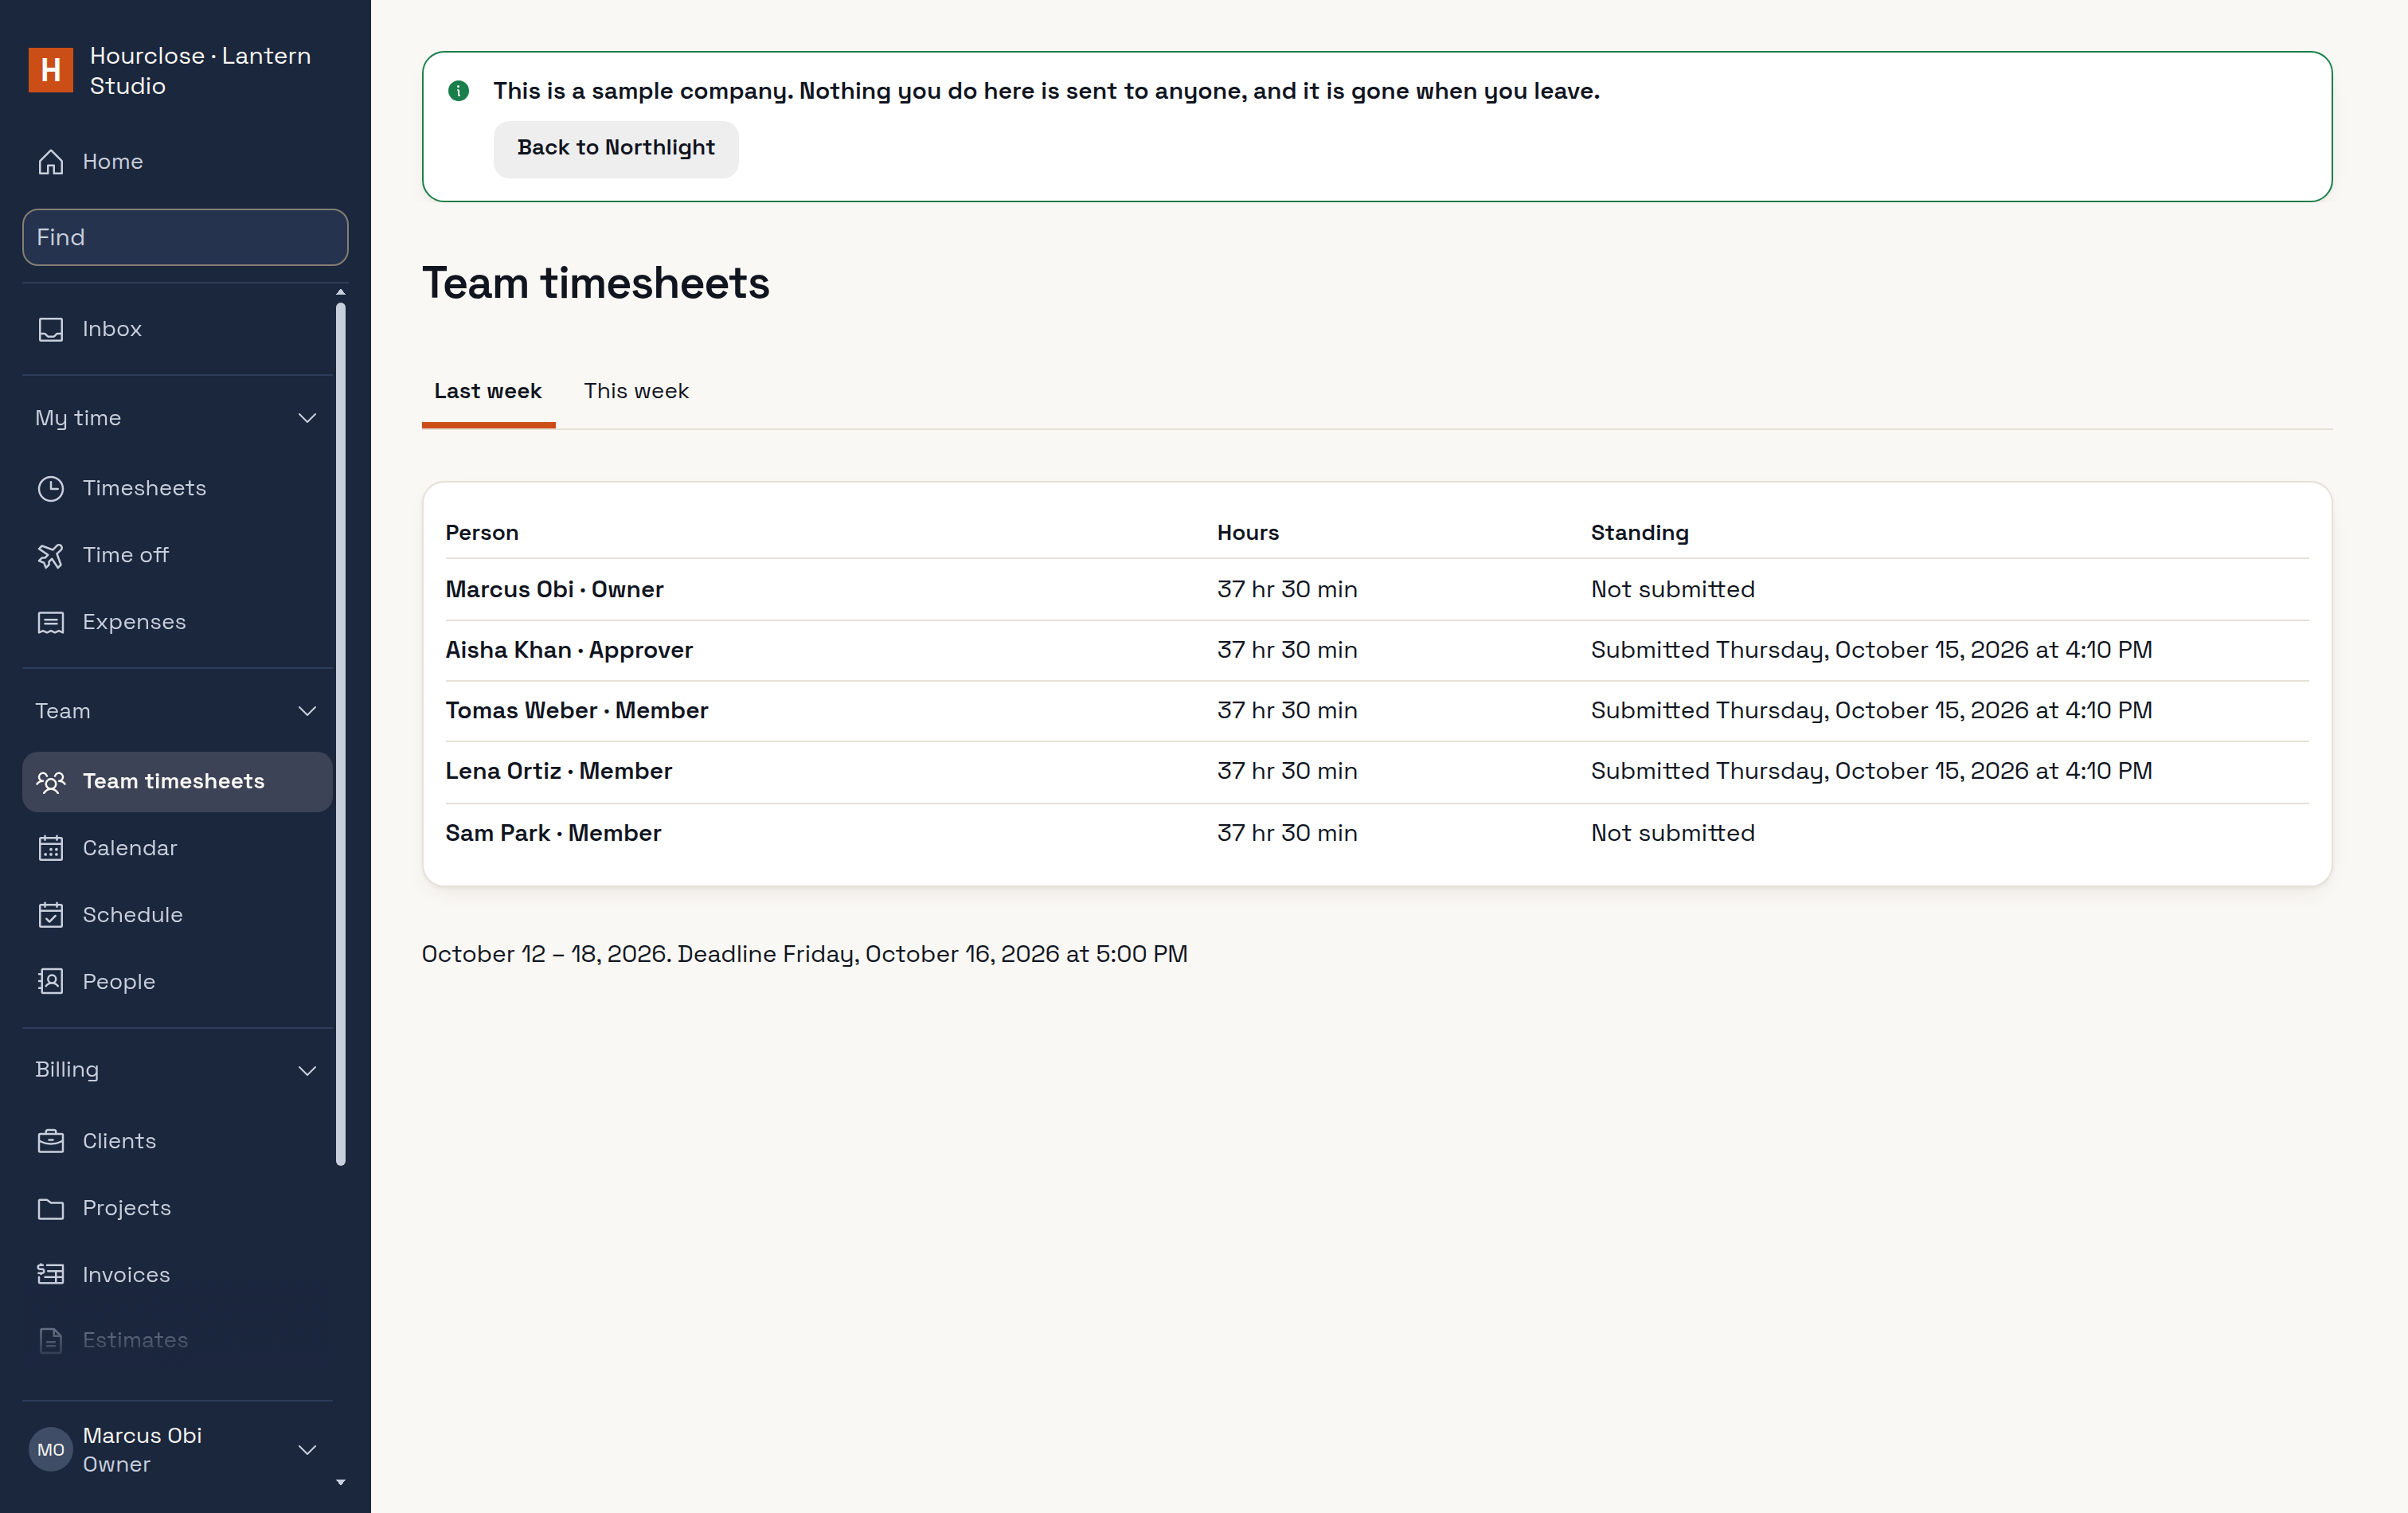
Task: Click the Time off airplane icon
Action: click(x=50, y=555)
